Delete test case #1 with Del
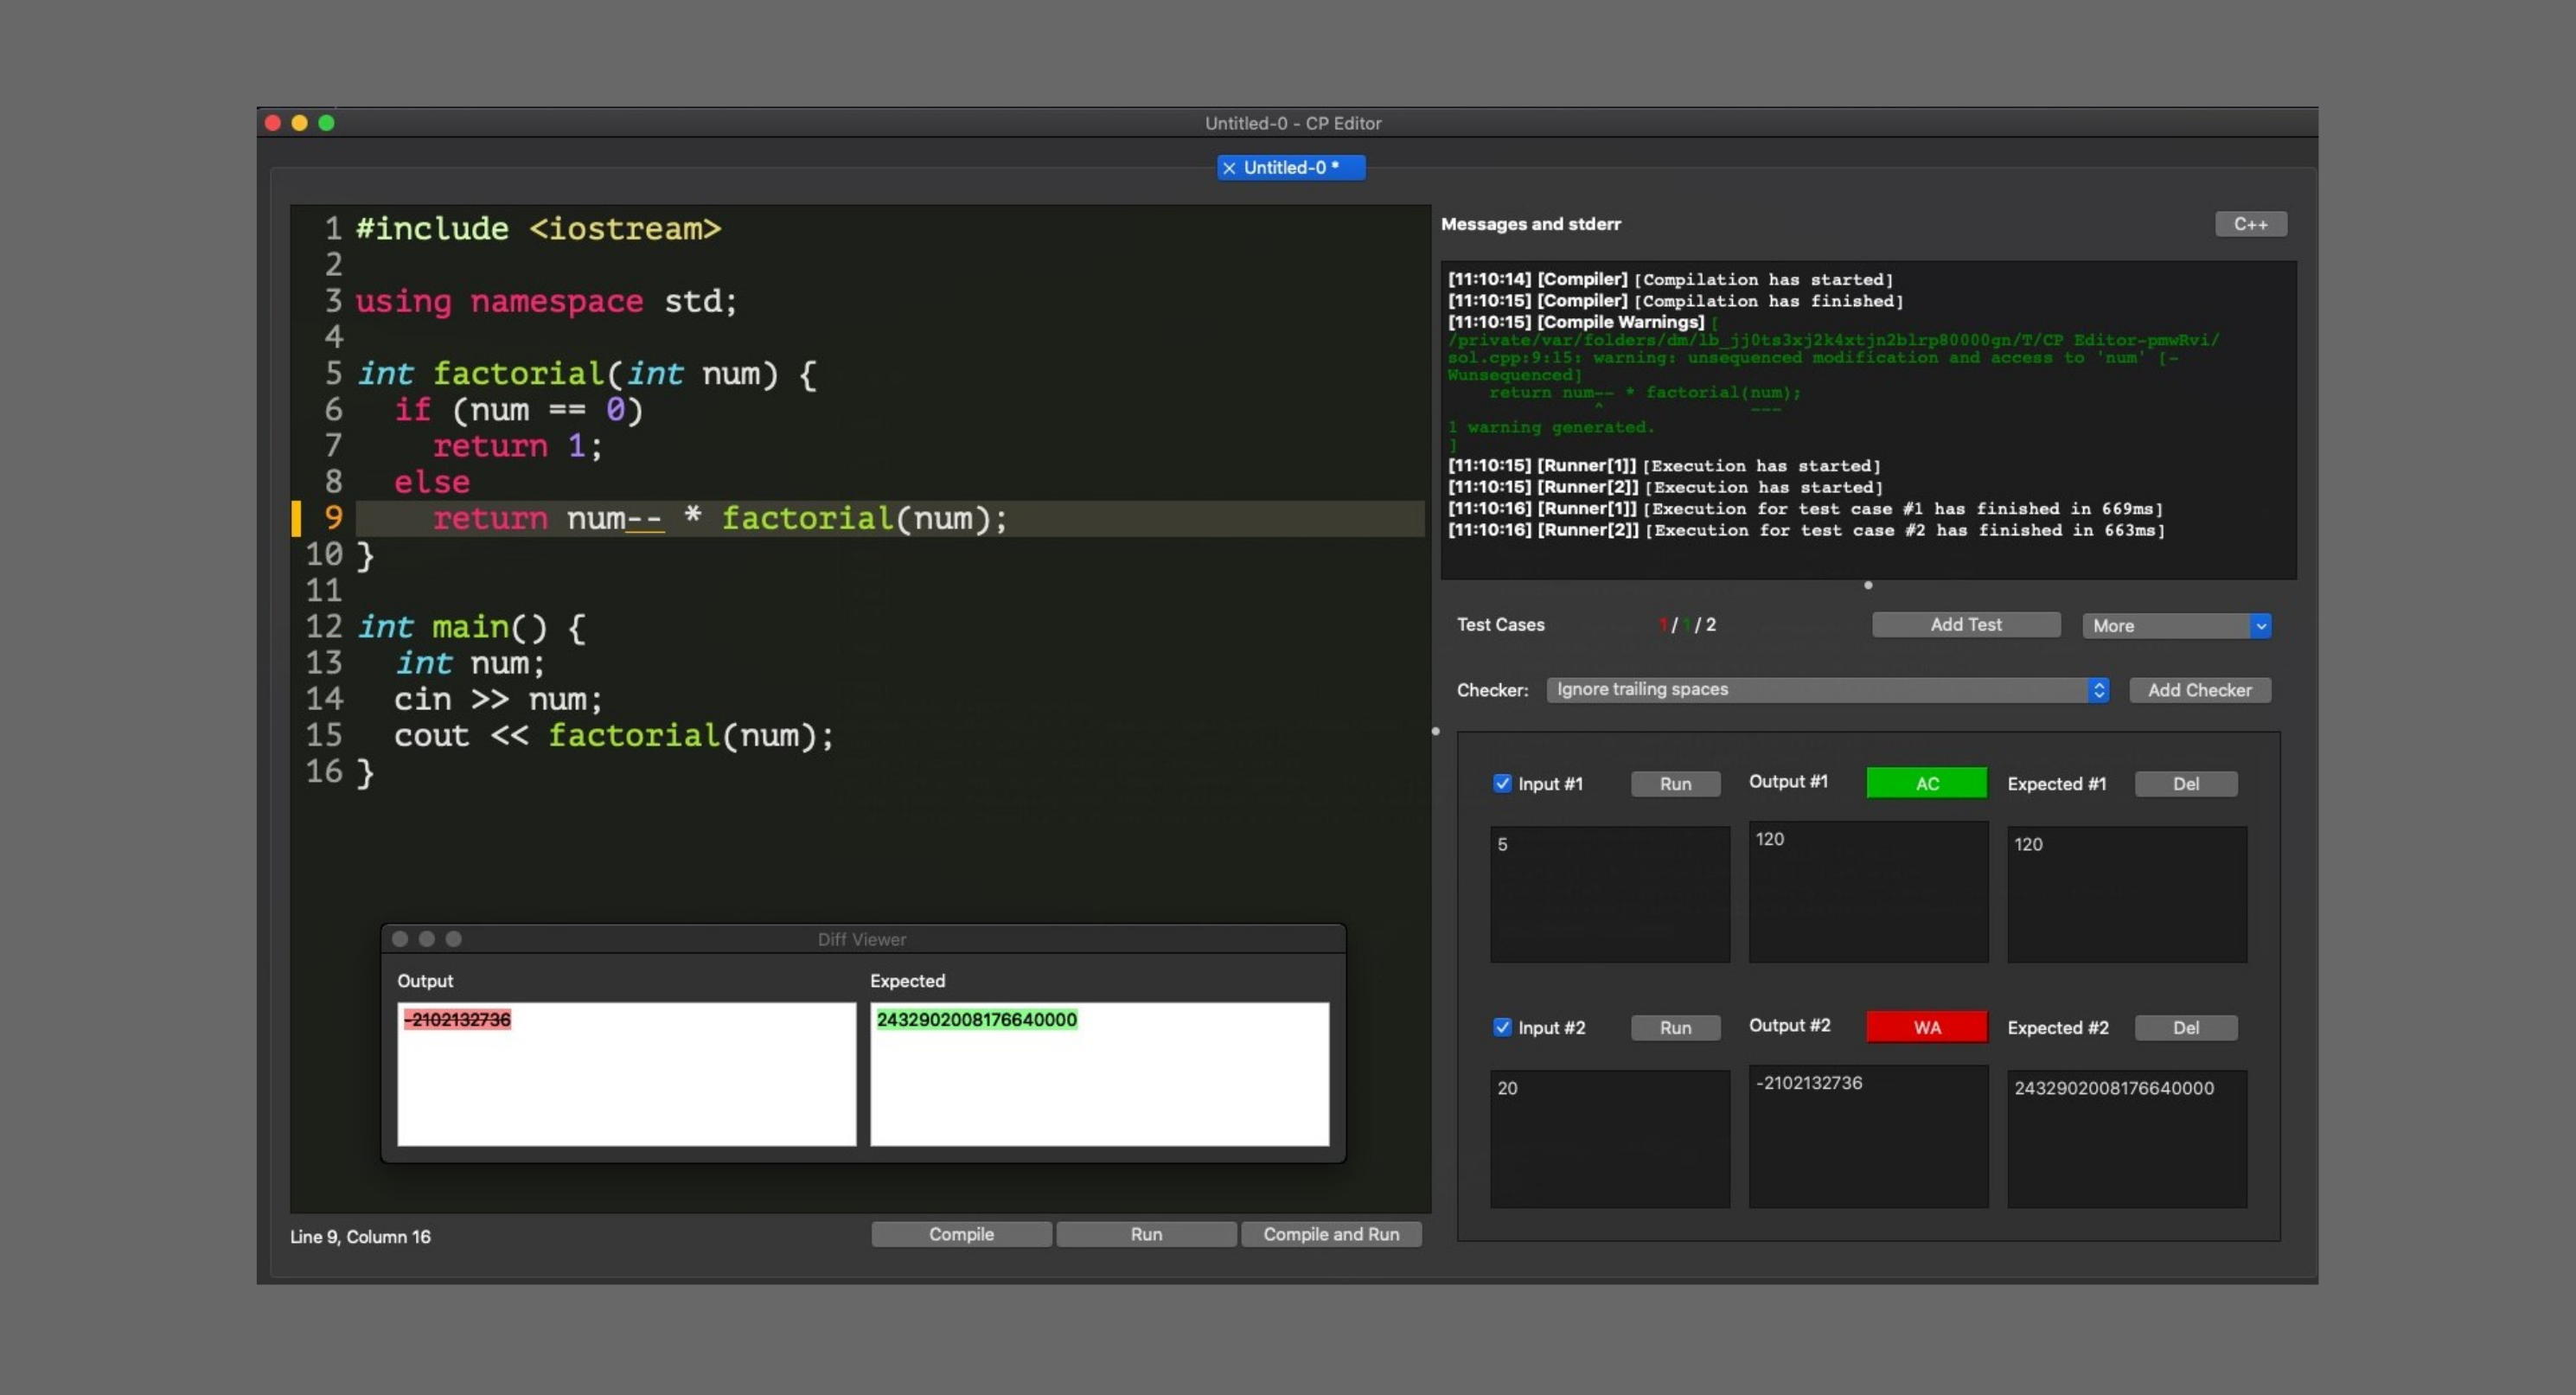Screen dimensions: 2576x1395 (x=2185, y=784)
